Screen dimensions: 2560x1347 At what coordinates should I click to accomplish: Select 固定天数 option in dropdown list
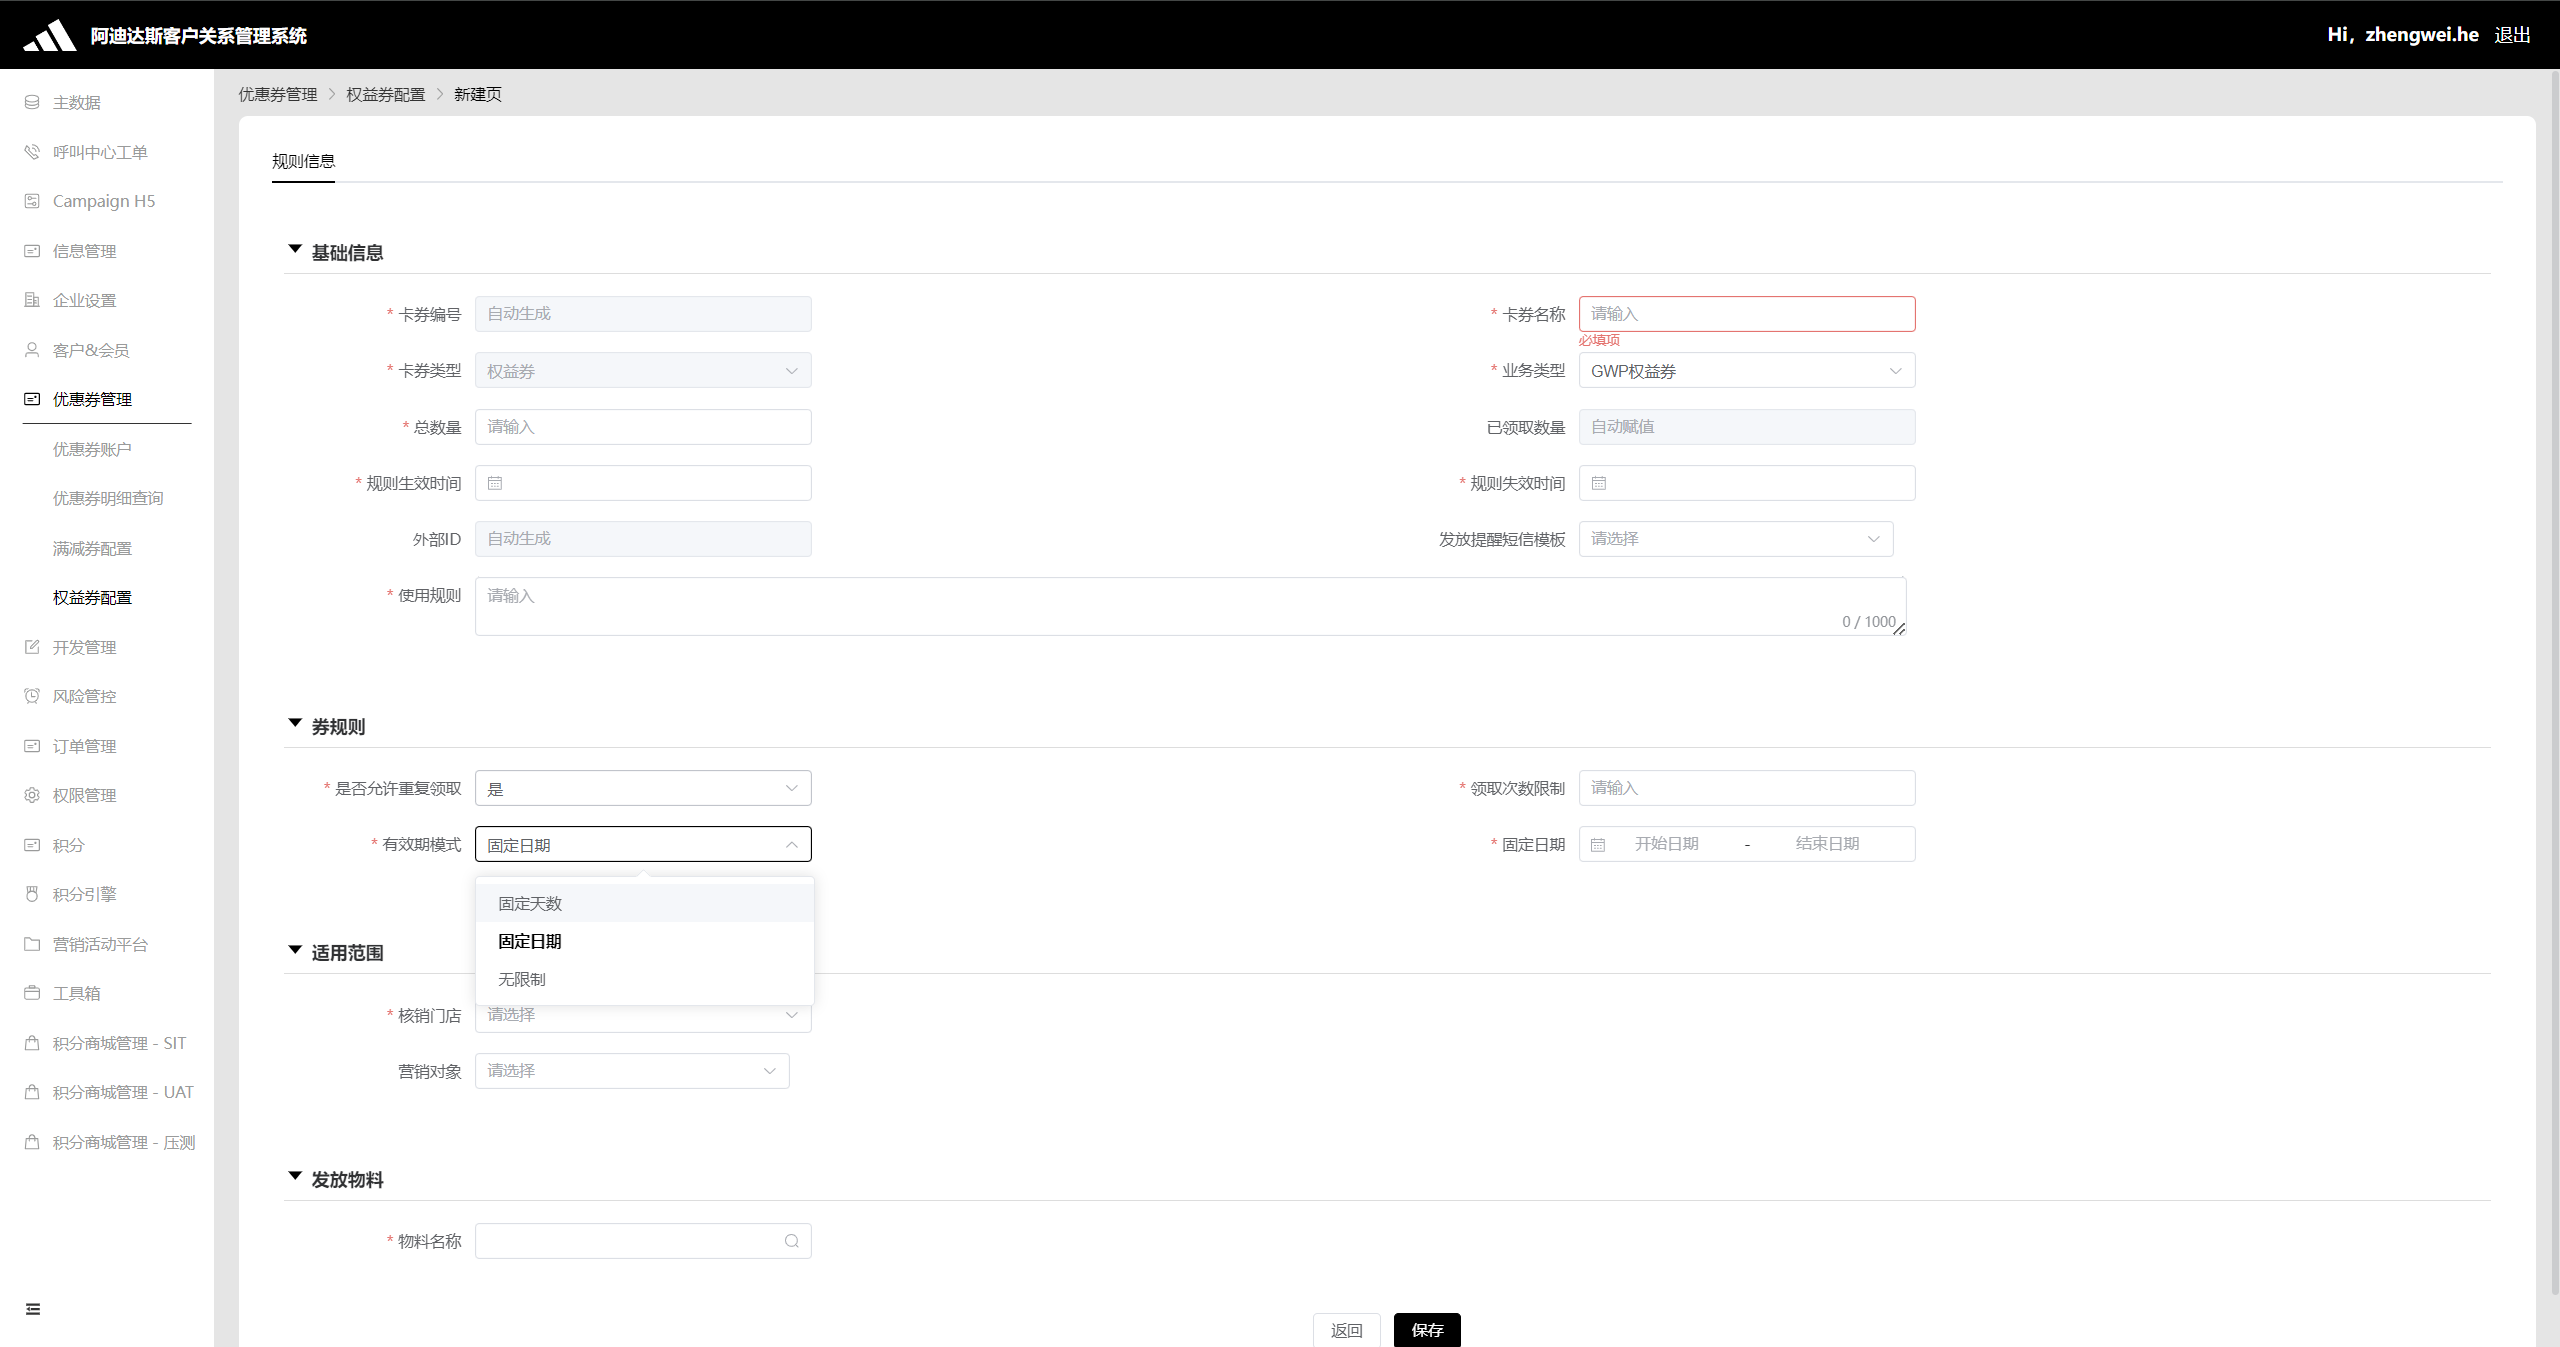[x=645, y=903]
